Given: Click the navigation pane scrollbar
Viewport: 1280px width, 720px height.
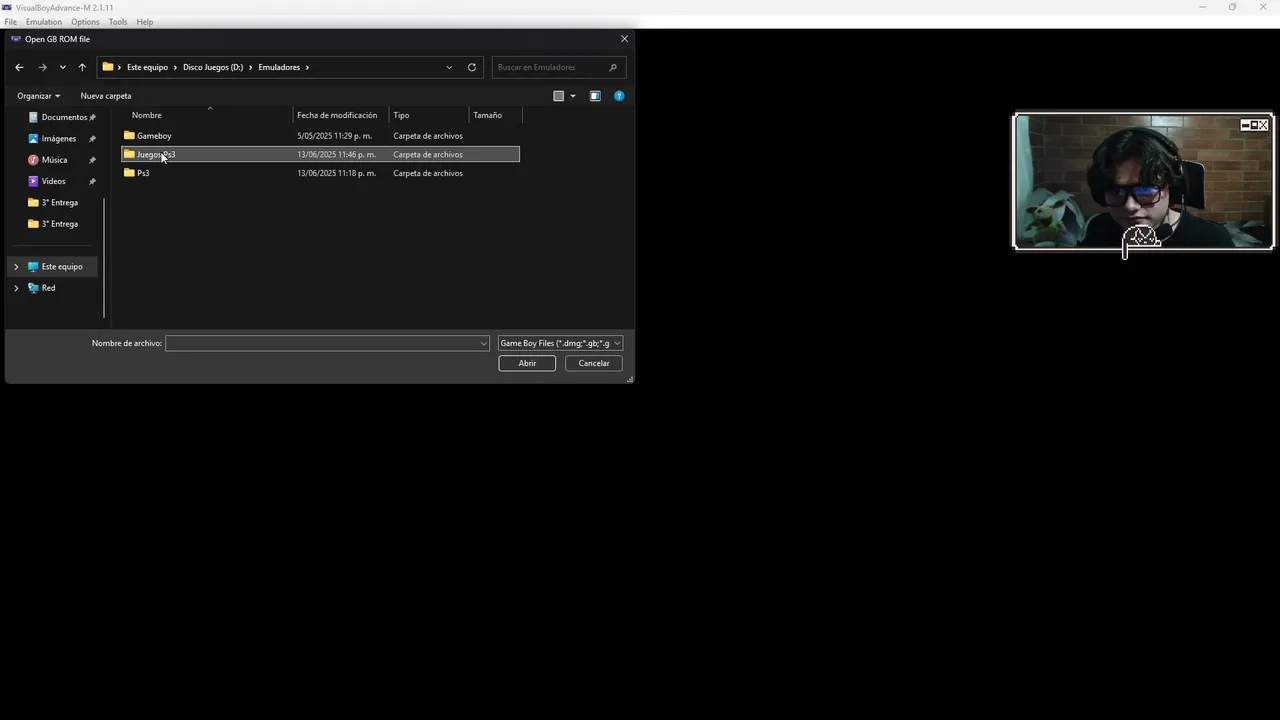Looking at the screenshot, I should click(x=104, y=258).
